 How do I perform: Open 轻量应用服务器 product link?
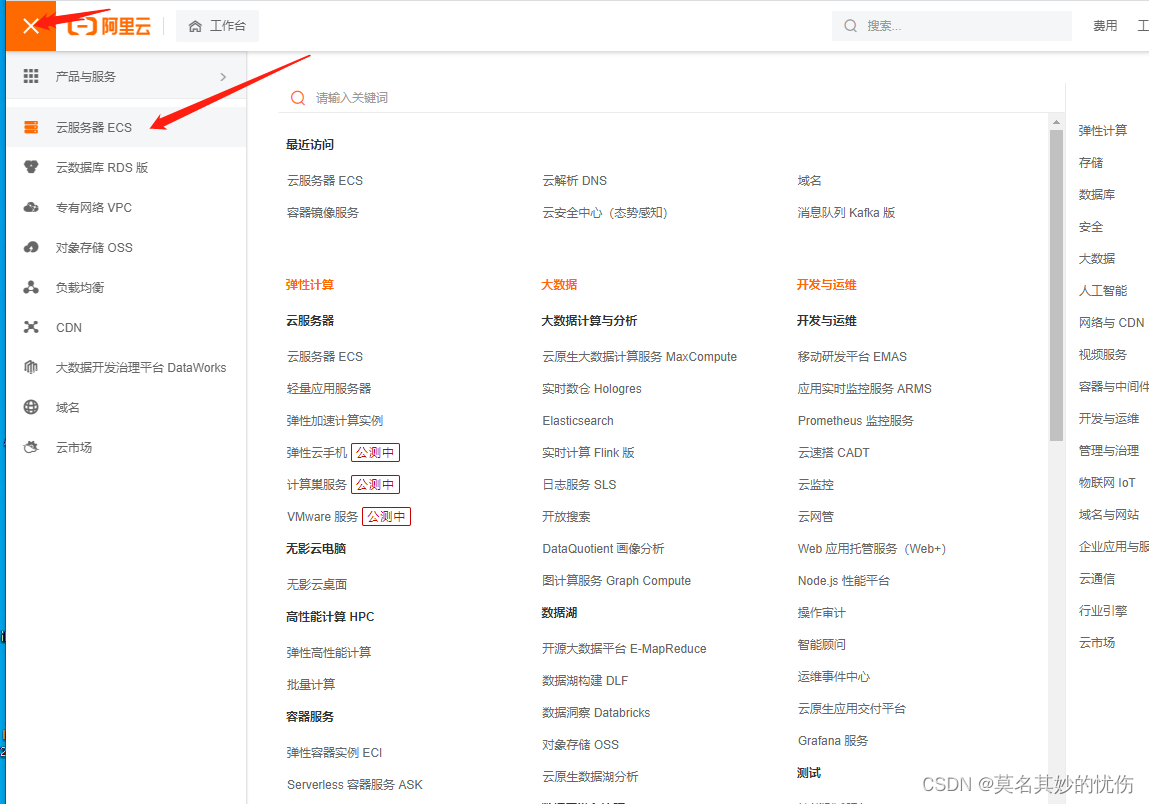pyautogui.click(x=329, y=388)
